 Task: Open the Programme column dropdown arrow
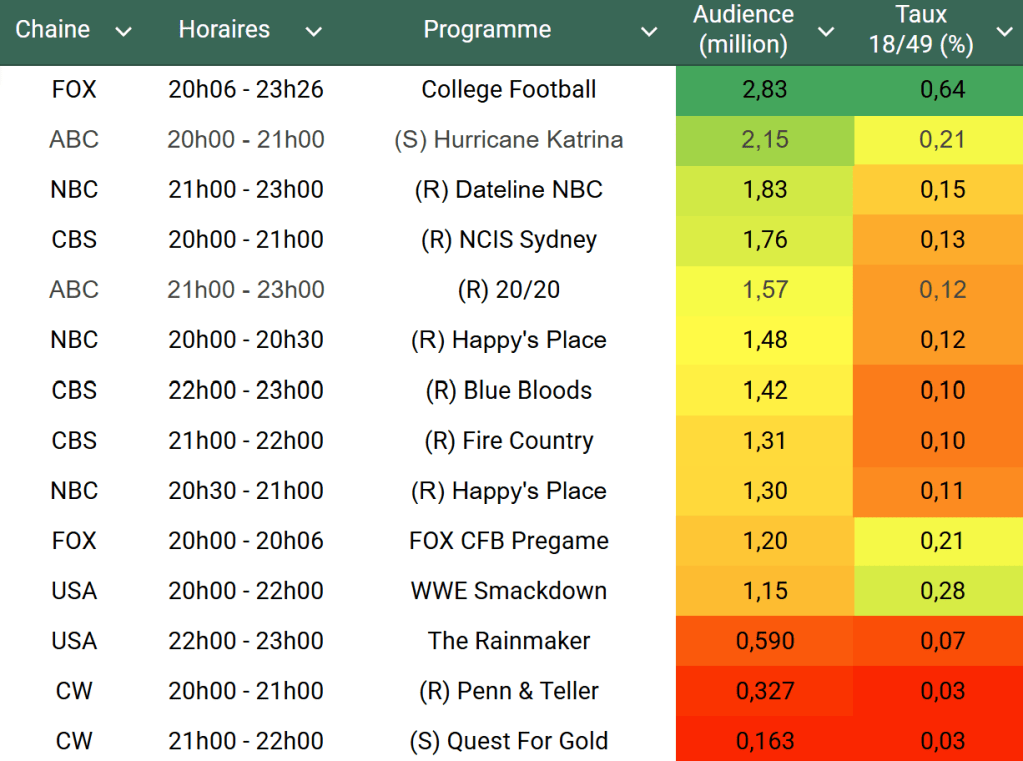coord(649,32)
